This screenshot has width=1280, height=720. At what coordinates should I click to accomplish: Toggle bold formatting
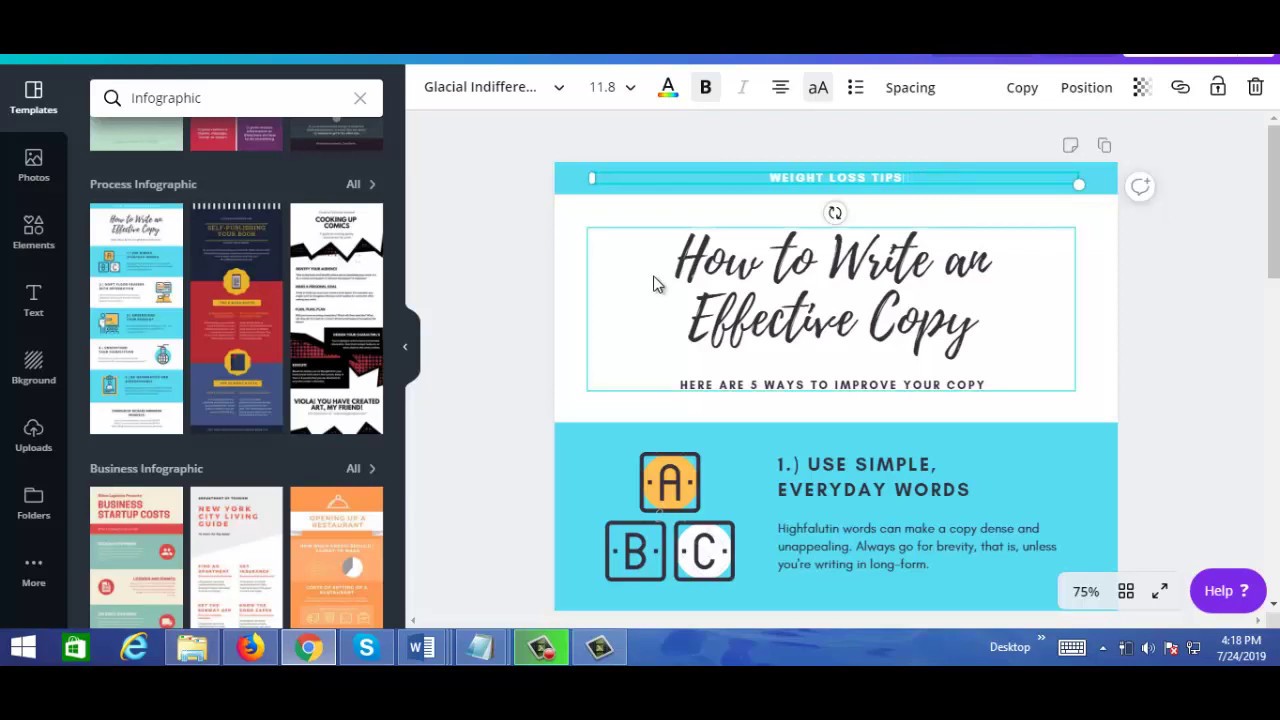click(705, 87)
